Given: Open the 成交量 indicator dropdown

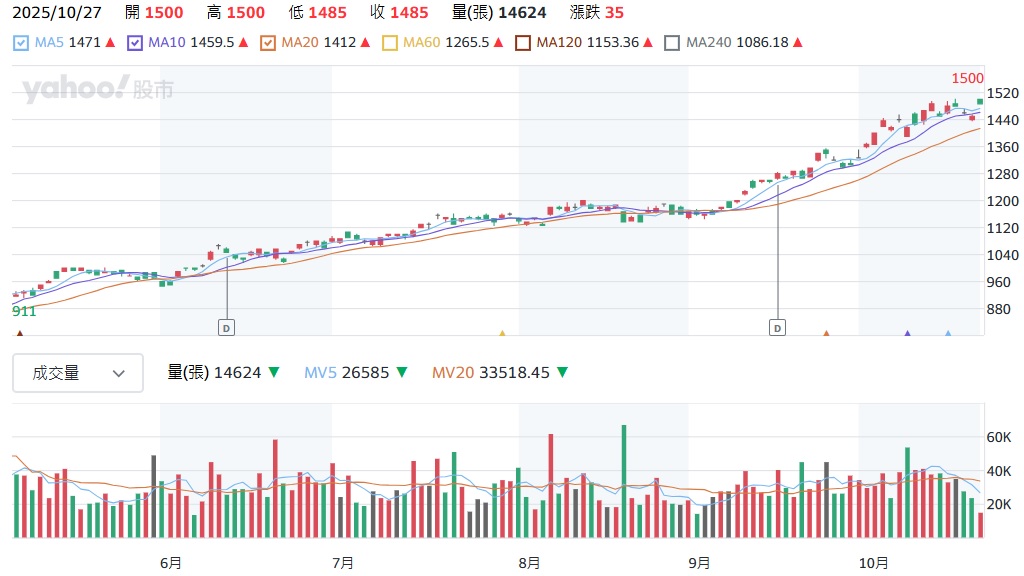Looking at the screenshot, I should coord(78,373).
